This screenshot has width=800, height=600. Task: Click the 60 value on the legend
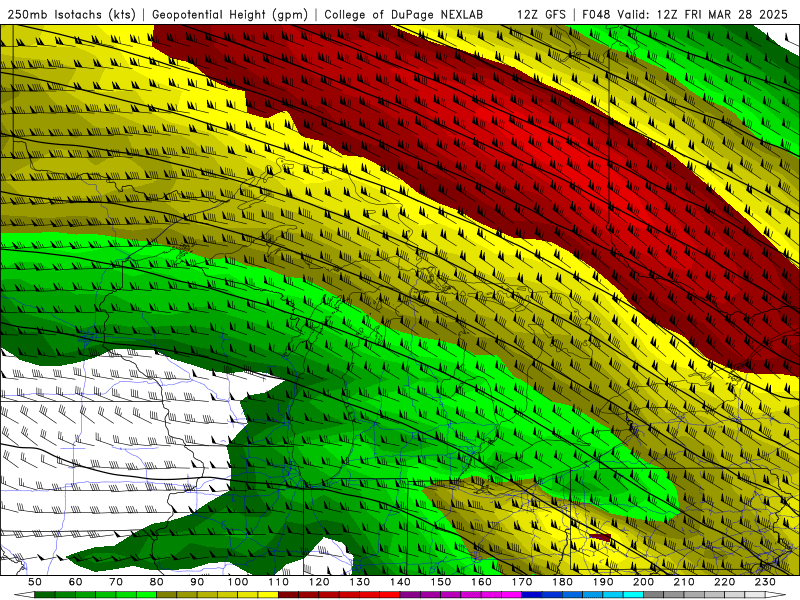click(x=75, y=582)
